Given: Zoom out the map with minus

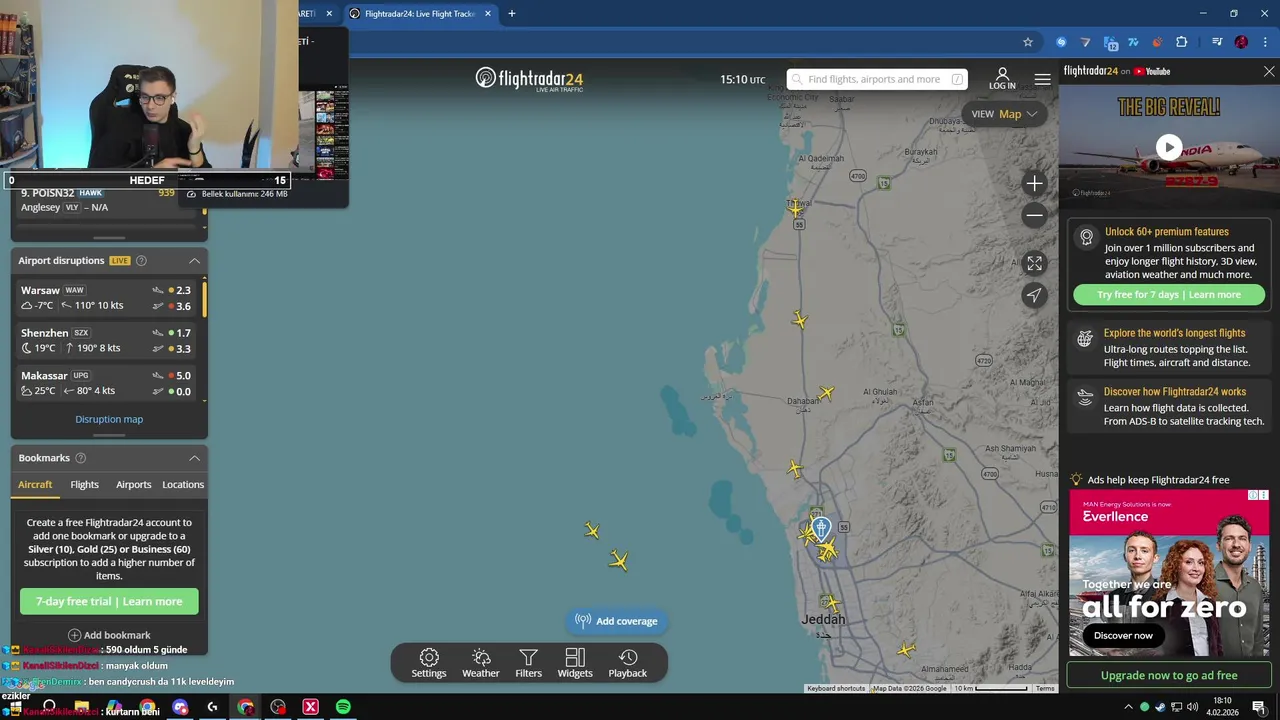Looking at the screenshot, I should [1034, 215].
